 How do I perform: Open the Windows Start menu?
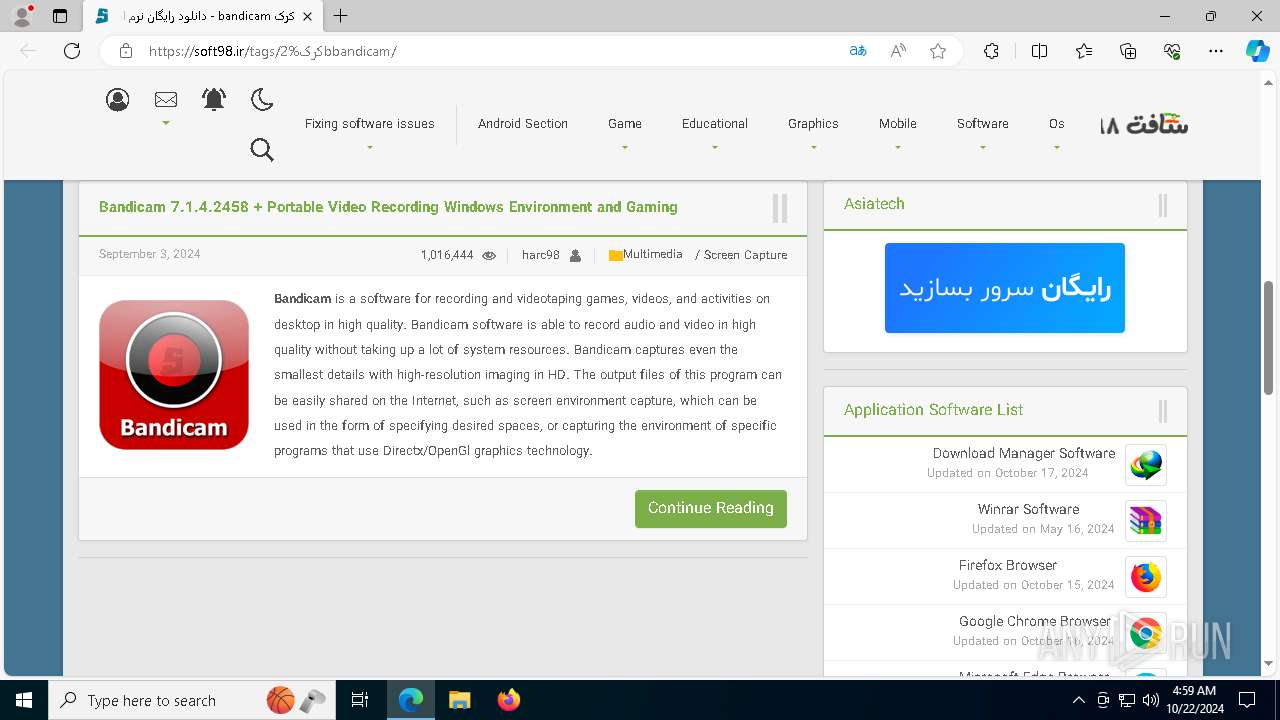coord(24,700)
